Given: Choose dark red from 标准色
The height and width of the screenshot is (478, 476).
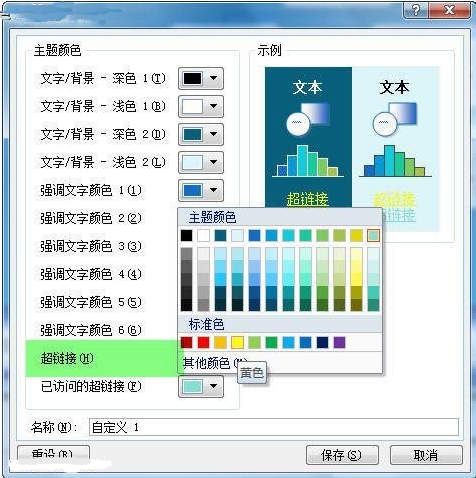Looking at the screenshot, I should [187, 342].
